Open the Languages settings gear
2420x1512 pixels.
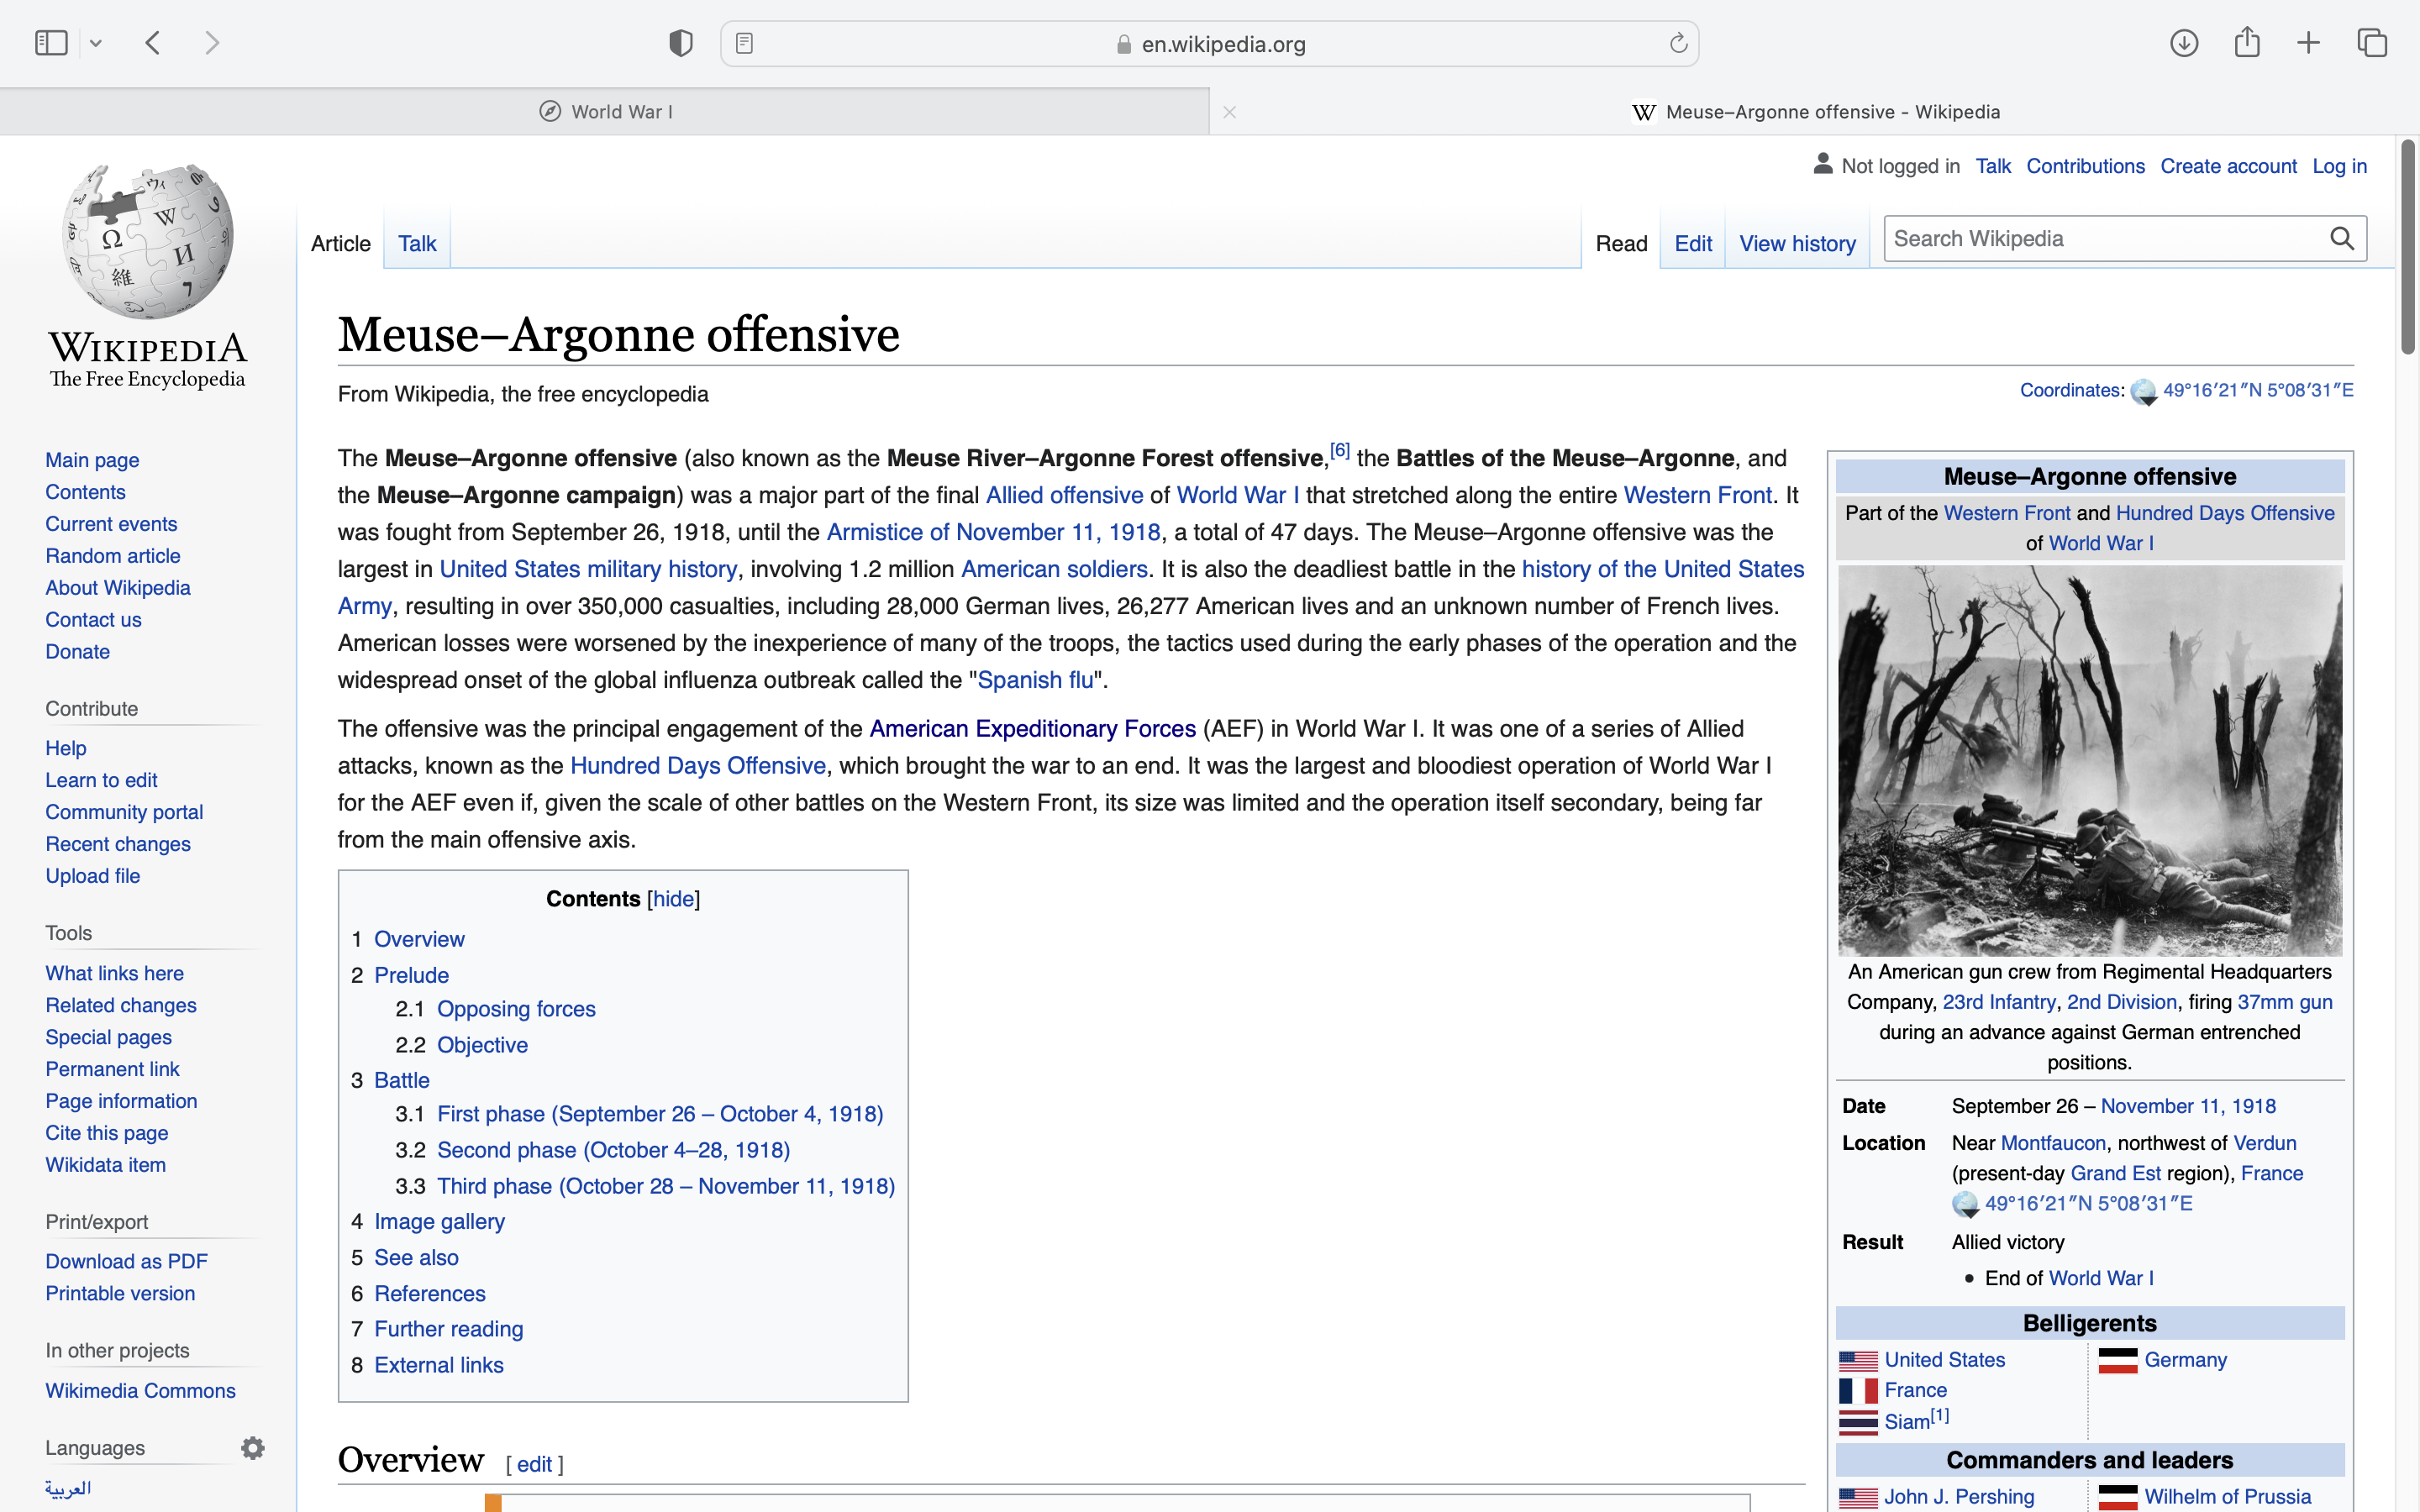coord(253,1447)
